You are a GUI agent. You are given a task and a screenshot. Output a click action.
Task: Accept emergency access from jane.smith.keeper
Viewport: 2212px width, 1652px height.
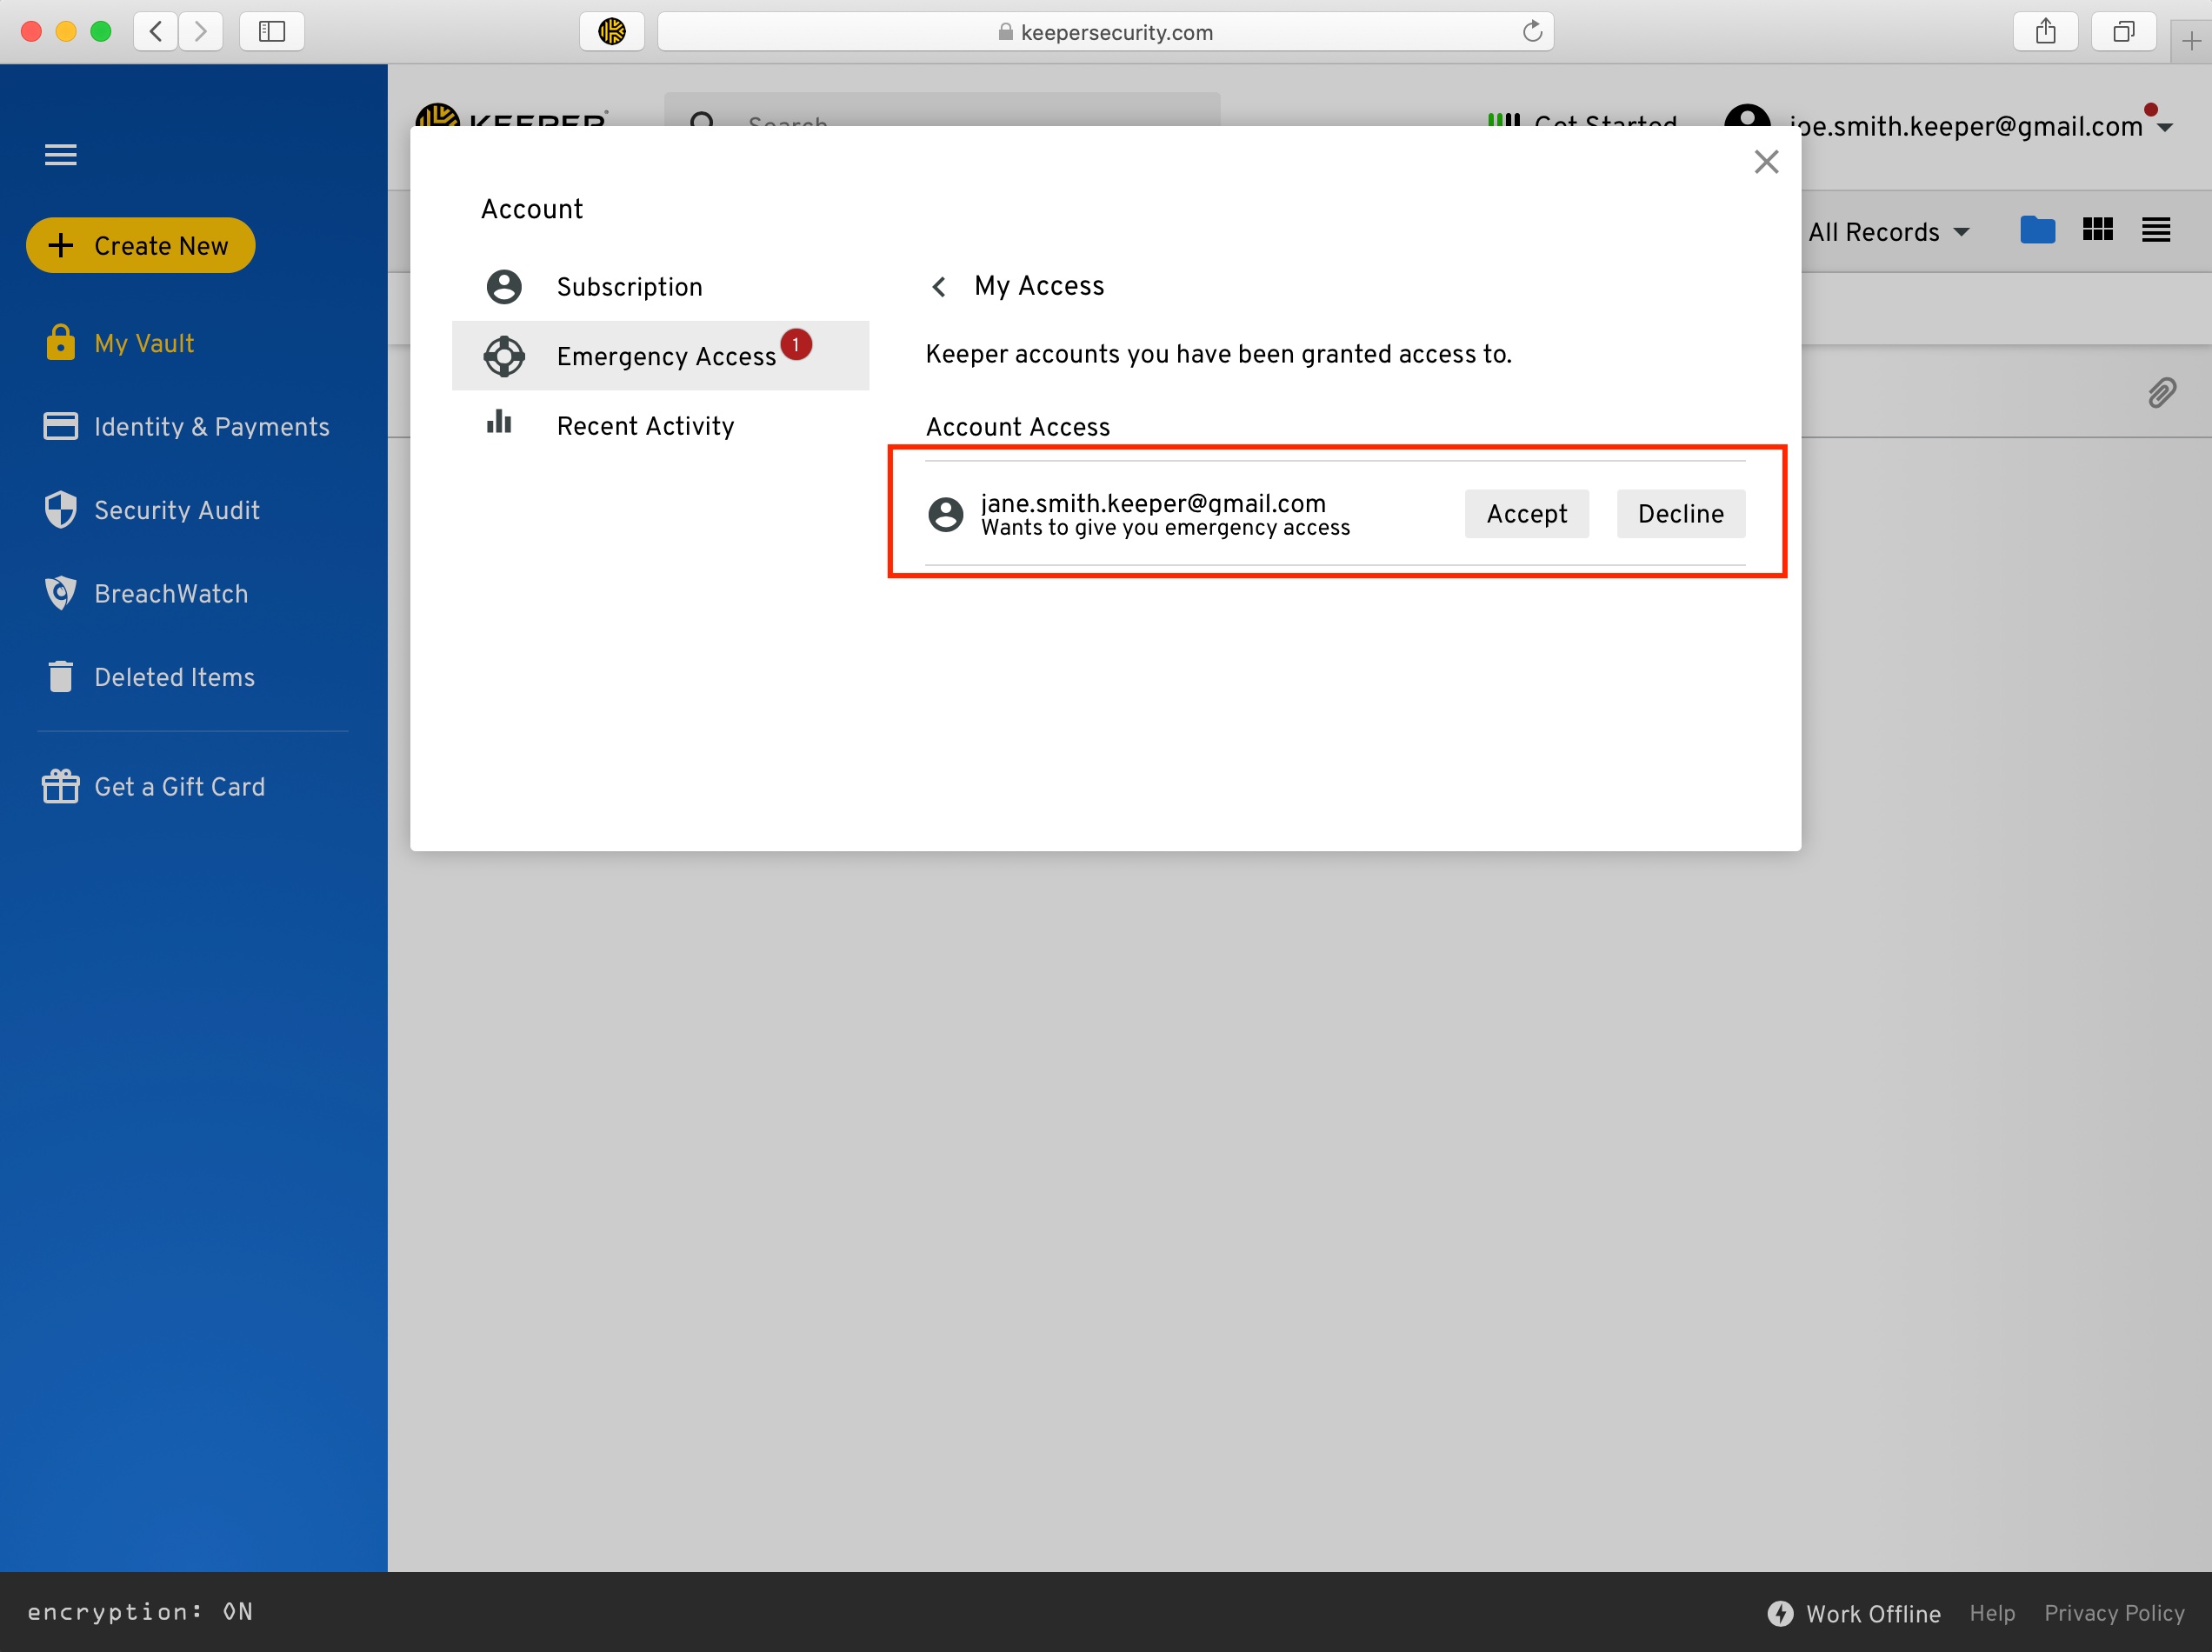(x=1526, y=514)
